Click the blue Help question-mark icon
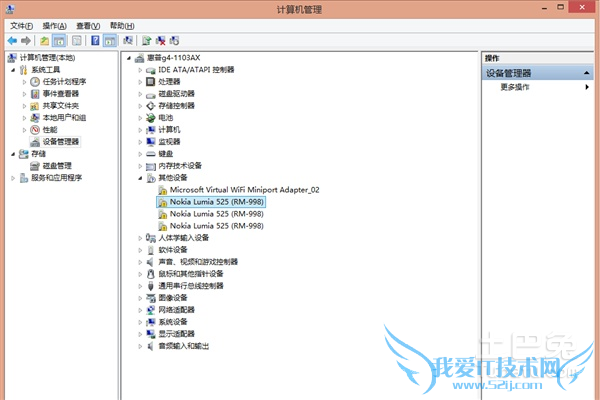The height and width of the screenshot is (400, 600). pos(95,41)
